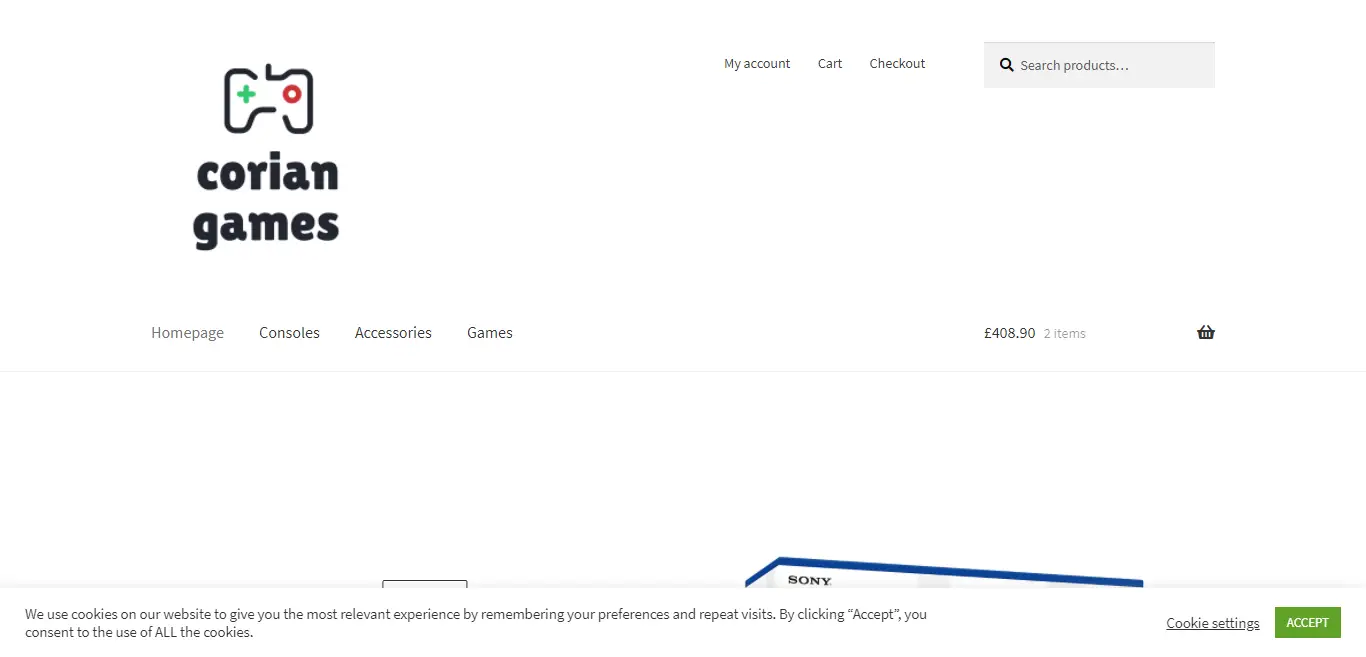Open My account page
The width and height of the screenshot is (1366, 657).
pyautogui.click(x=757, y=63)
